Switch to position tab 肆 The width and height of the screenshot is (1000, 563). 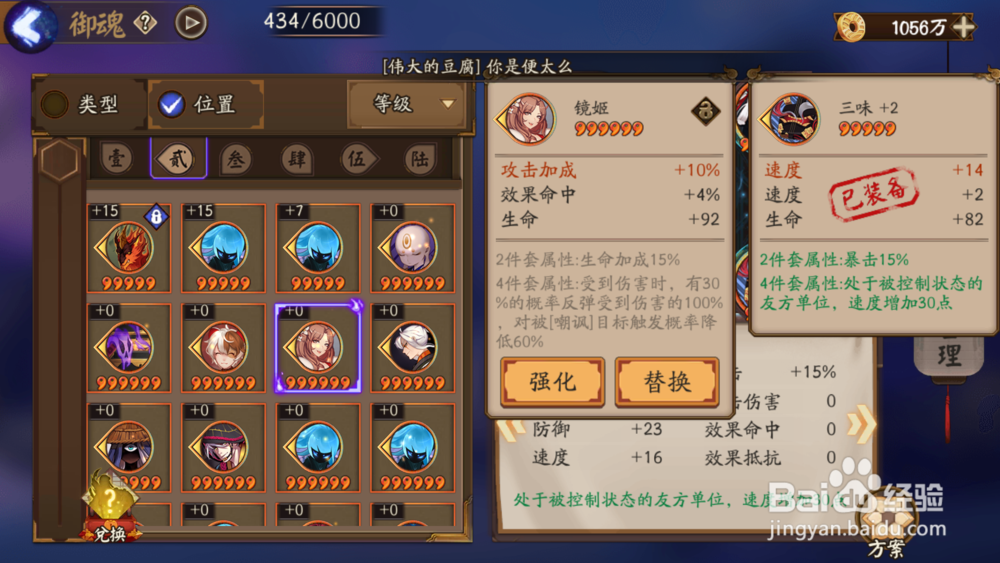297,158
